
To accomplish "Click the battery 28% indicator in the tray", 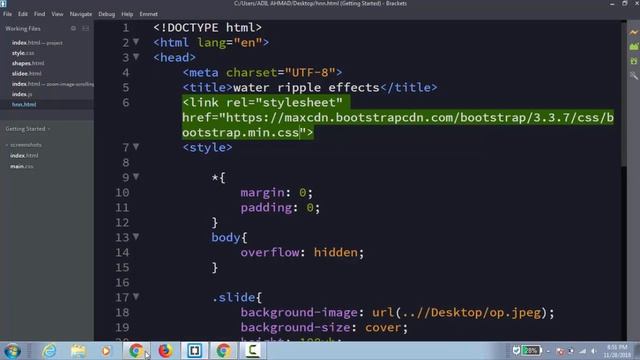I will pyautogui.click(x=532, y=351).
